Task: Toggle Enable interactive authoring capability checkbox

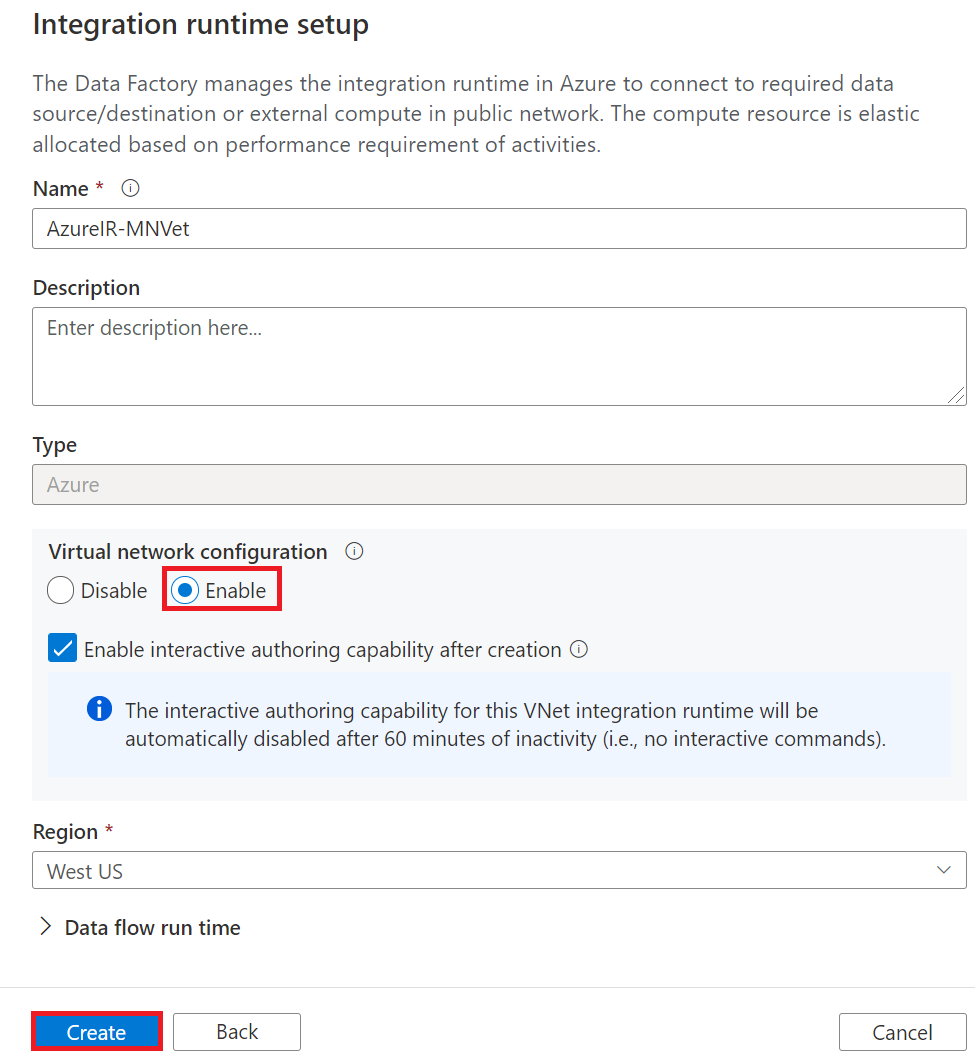Action: coord(63,649)
